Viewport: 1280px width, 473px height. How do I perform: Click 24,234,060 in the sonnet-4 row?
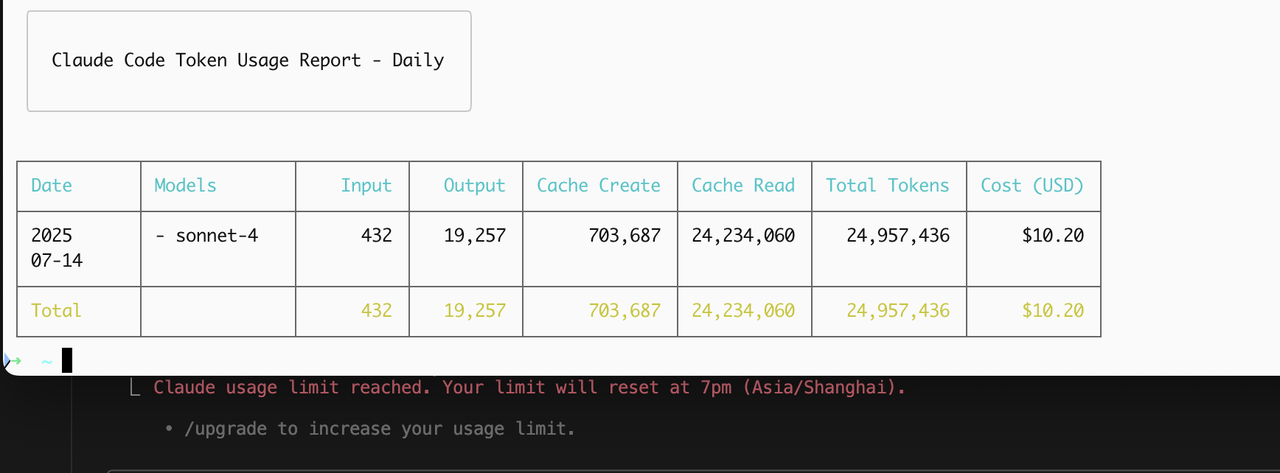744,236
